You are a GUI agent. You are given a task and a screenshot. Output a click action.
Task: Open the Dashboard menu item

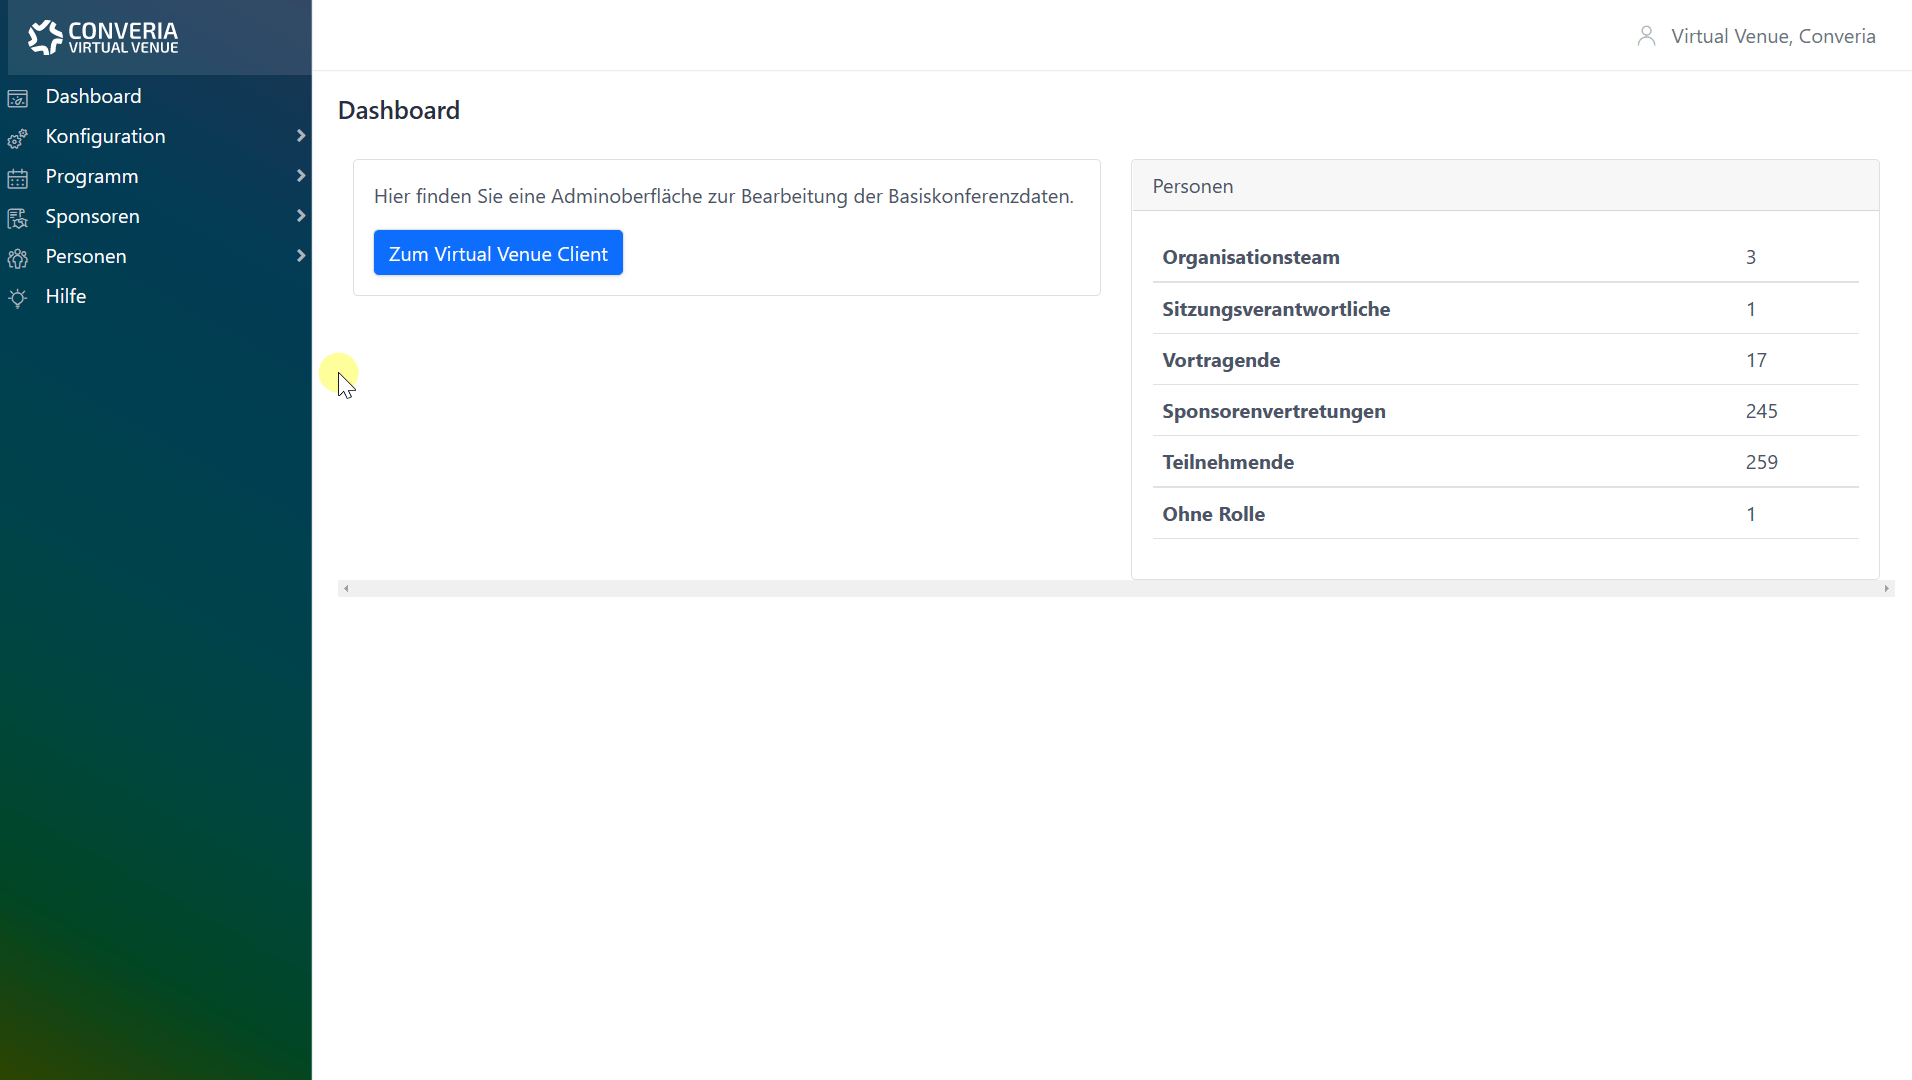[93, 96]
